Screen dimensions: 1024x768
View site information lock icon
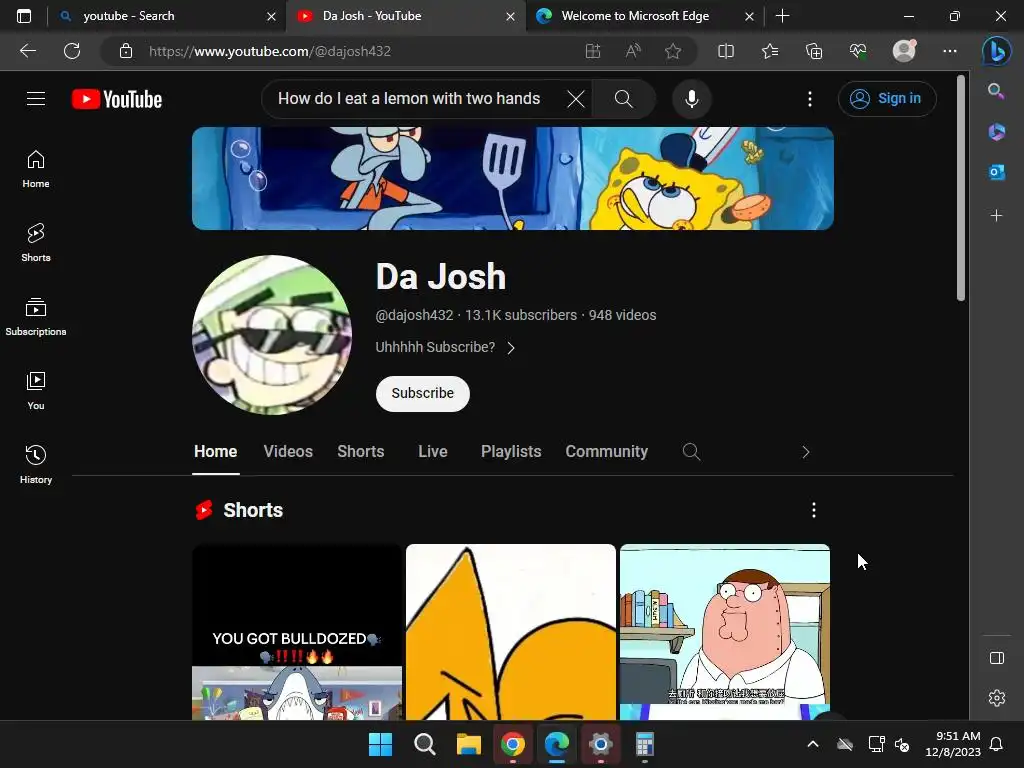click(x=126, y=51)
